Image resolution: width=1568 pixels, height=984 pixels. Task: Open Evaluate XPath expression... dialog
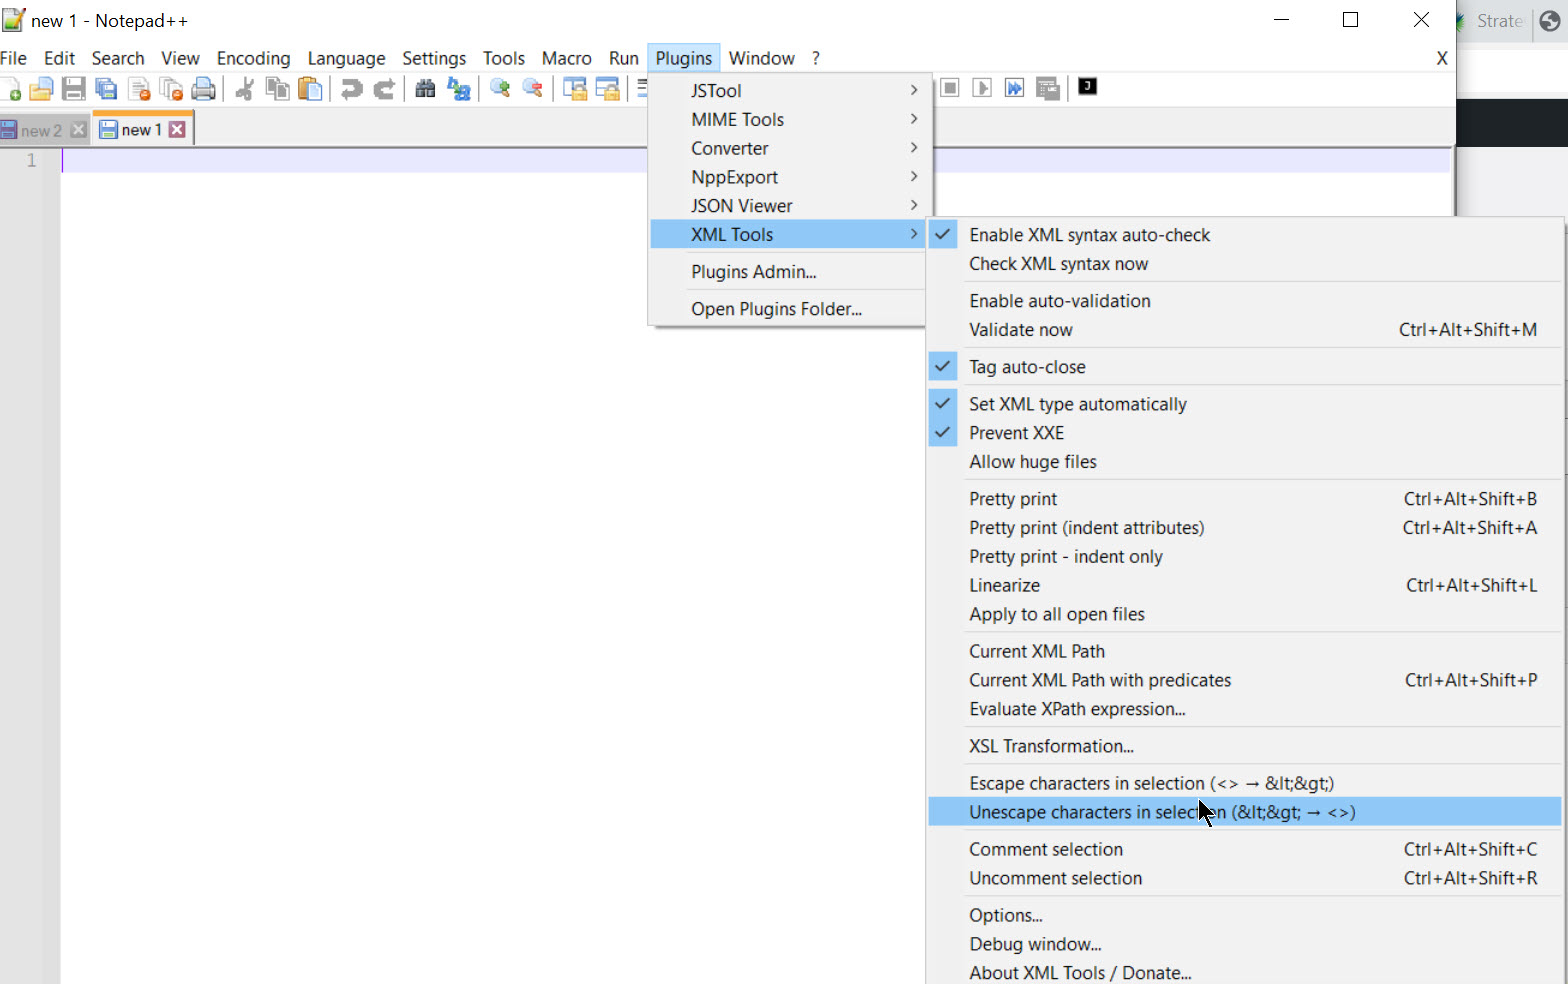1245,710
